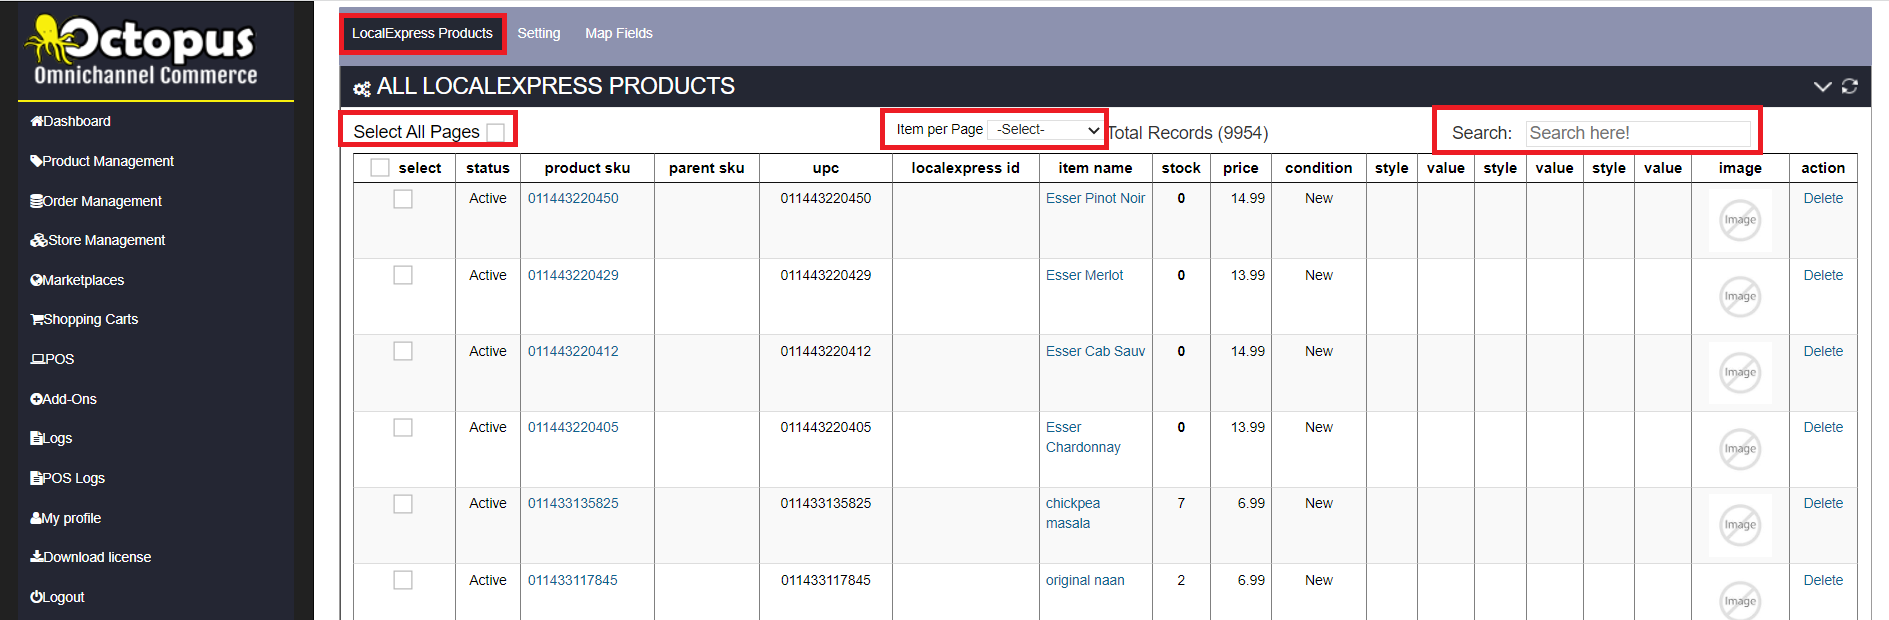Check the chickpea masala row checkbox
Viewport: 1889px width, 620px height.
click(403, 504)
